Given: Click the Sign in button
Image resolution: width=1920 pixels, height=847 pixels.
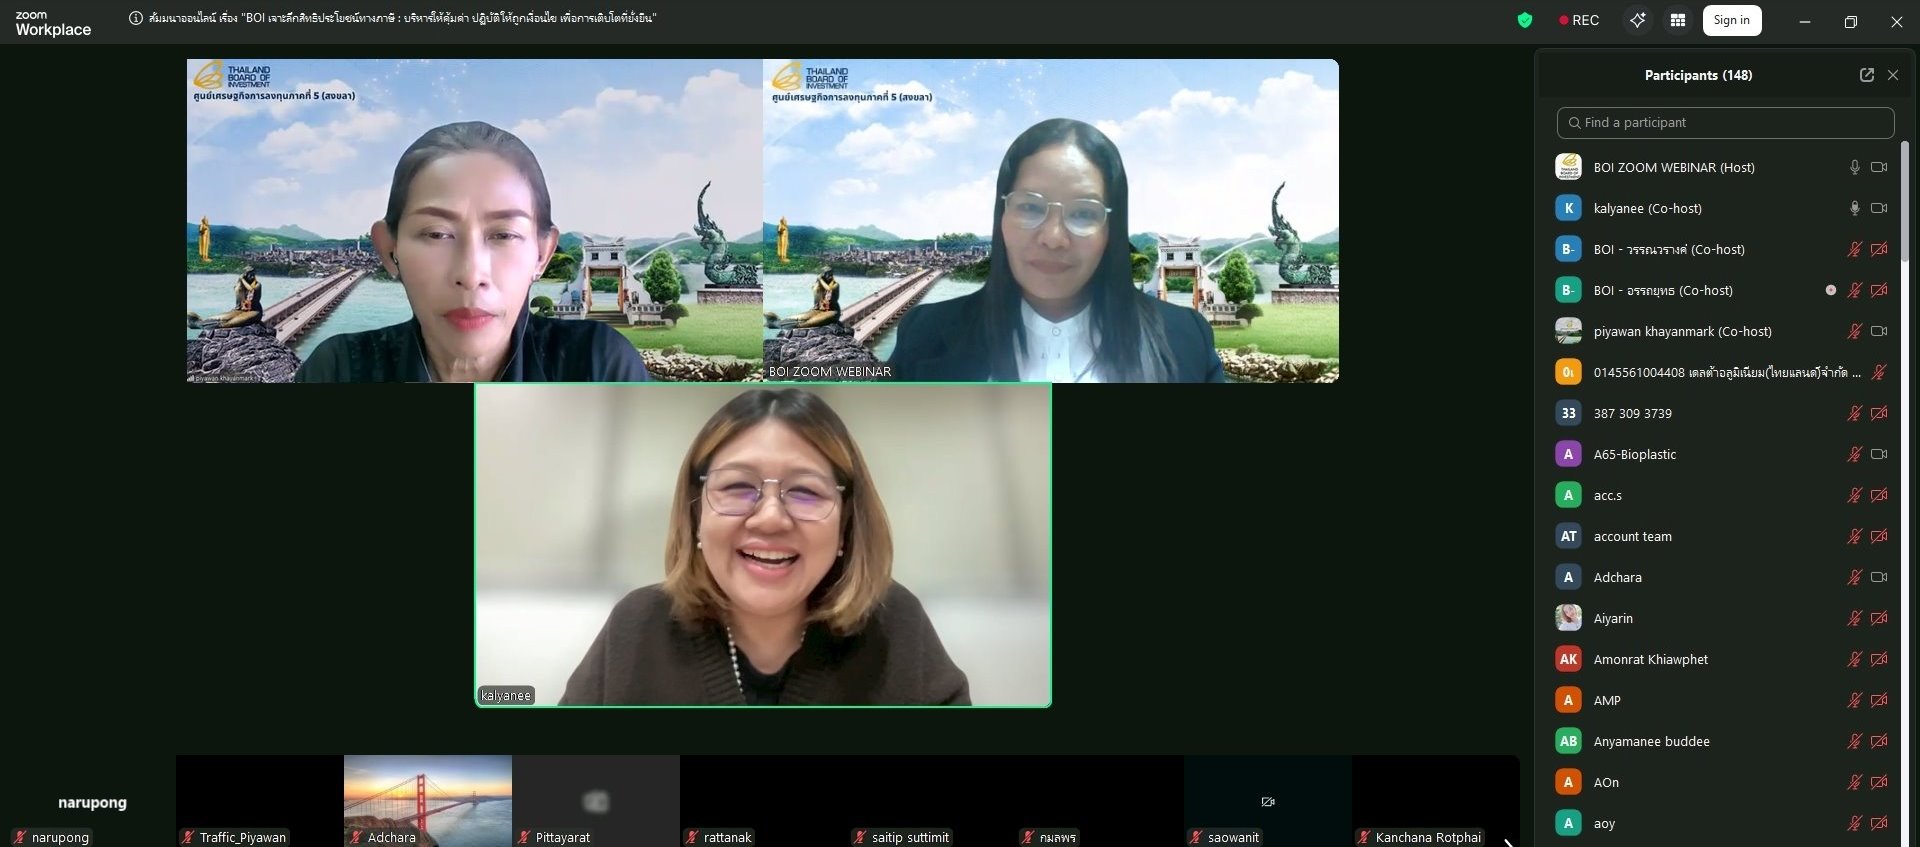Looking at the screenshot, I should (1731, 20).
